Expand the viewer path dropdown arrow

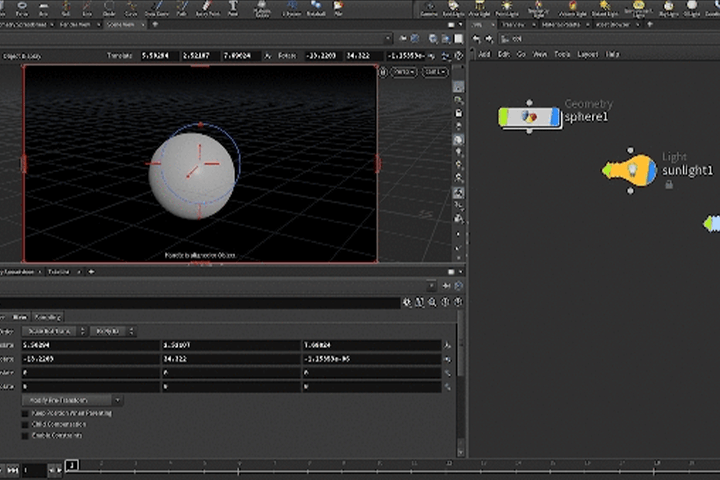click(x=388, y=39)
